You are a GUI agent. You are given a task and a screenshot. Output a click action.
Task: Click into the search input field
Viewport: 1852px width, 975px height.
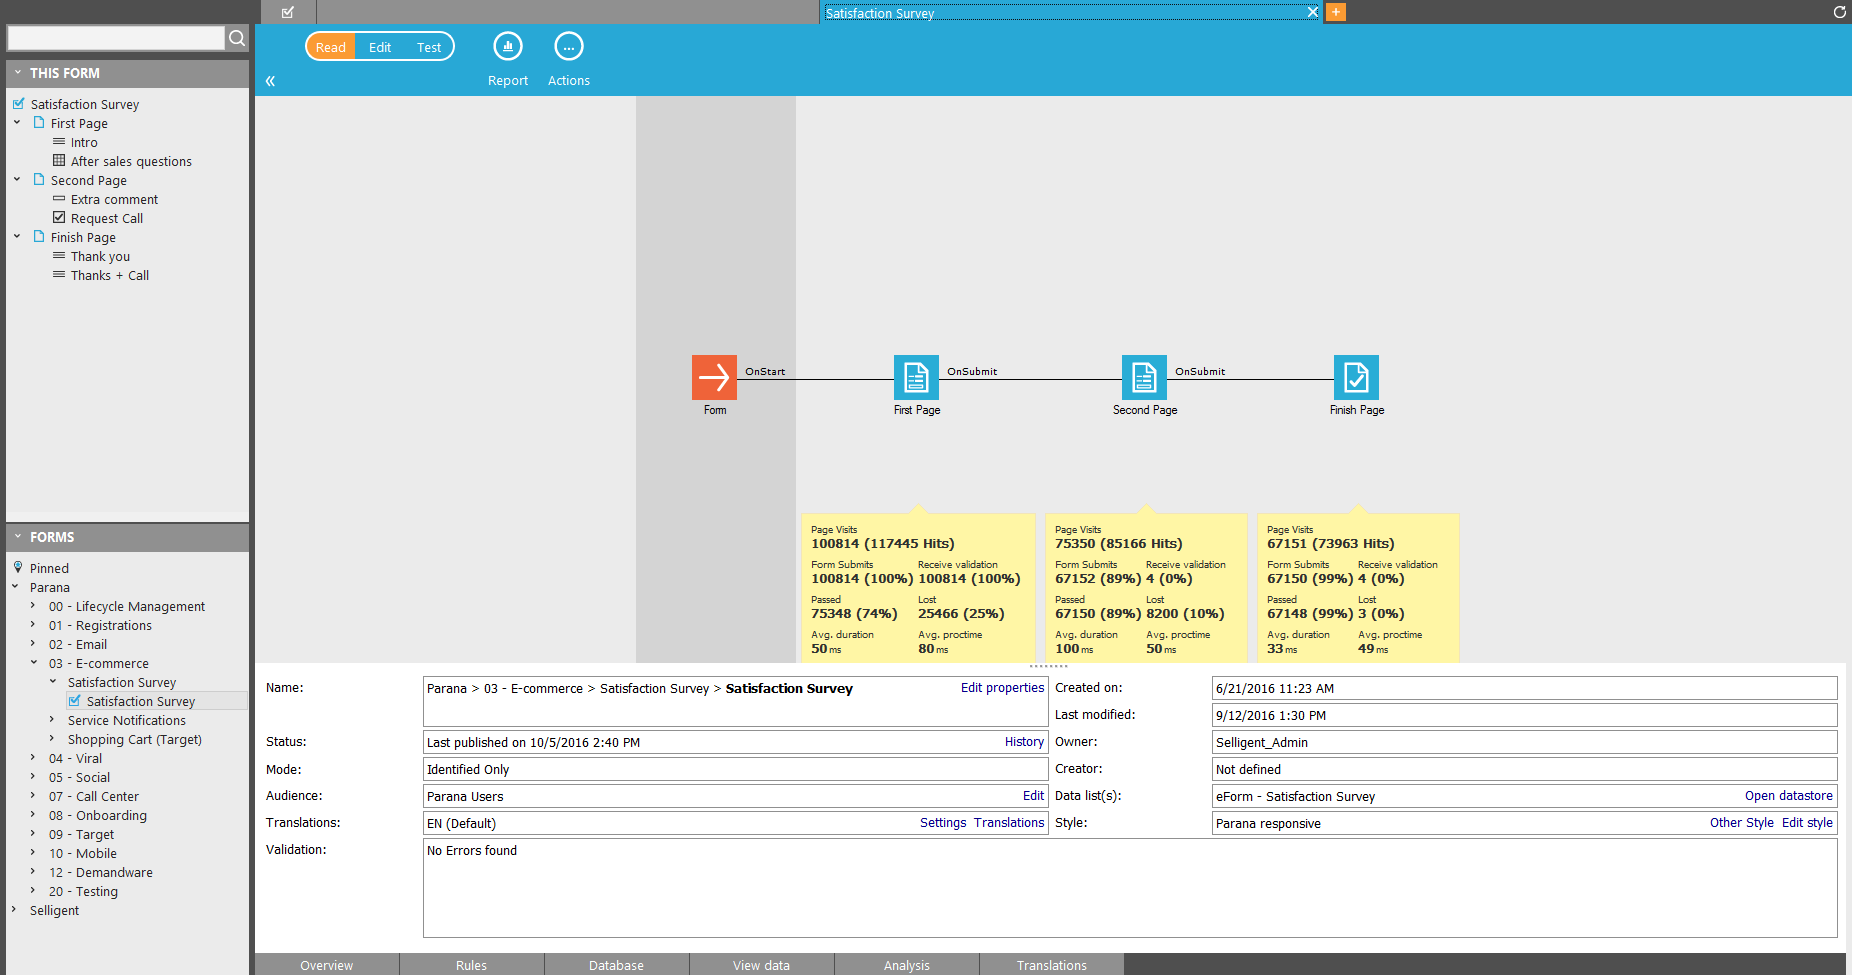point(116,38)
